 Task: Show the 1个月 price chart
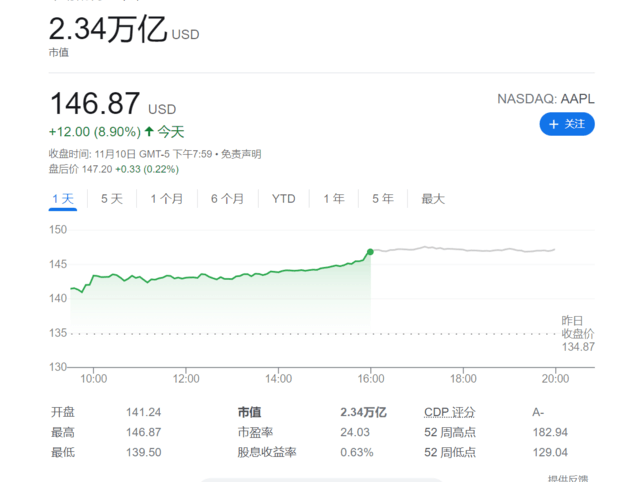click(167, 199)
